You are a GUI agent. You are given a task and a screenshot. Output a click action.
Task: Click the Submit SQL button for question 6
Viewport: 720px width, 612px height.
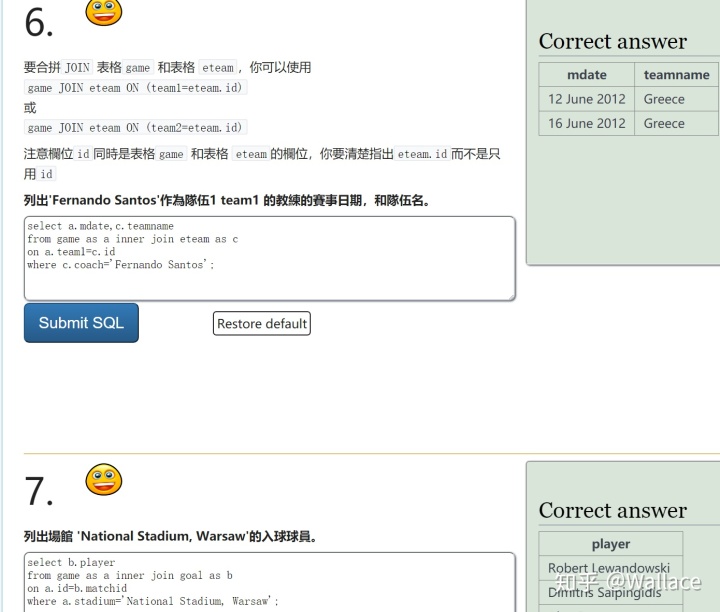pos(81,323)
